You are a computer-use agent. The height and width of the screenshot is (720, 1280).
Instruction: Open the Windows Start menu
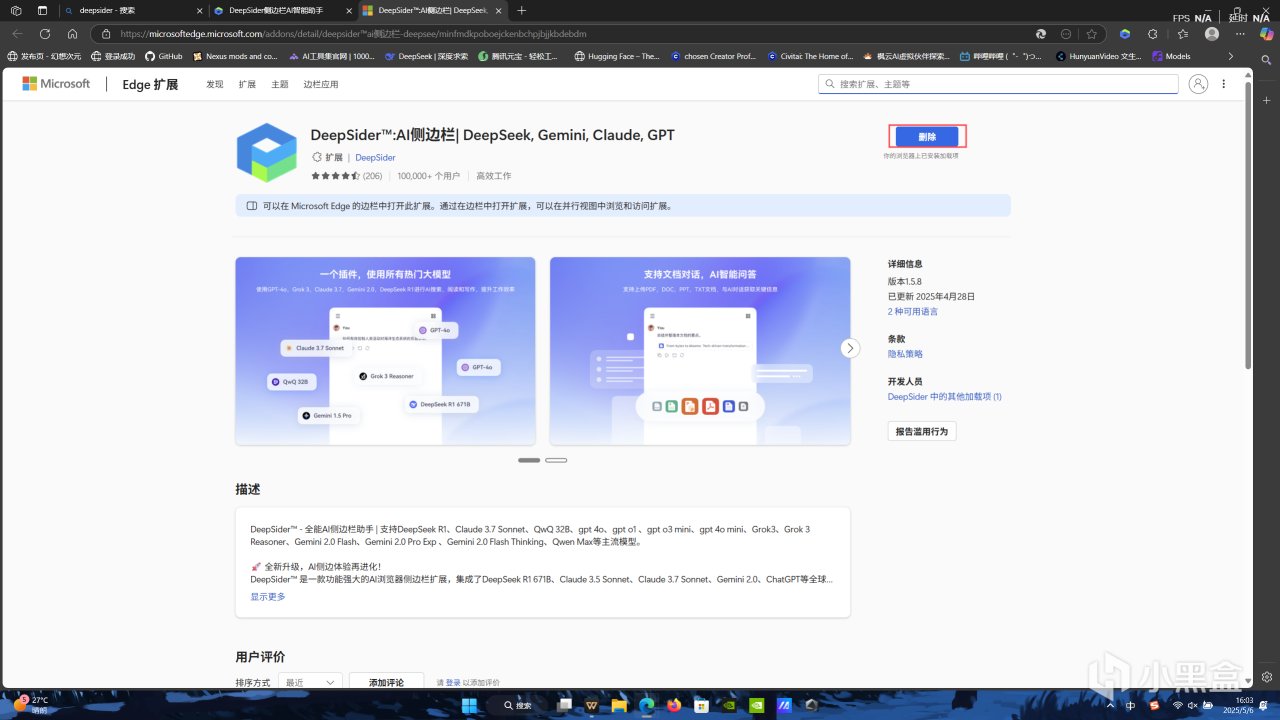[469, 705]
